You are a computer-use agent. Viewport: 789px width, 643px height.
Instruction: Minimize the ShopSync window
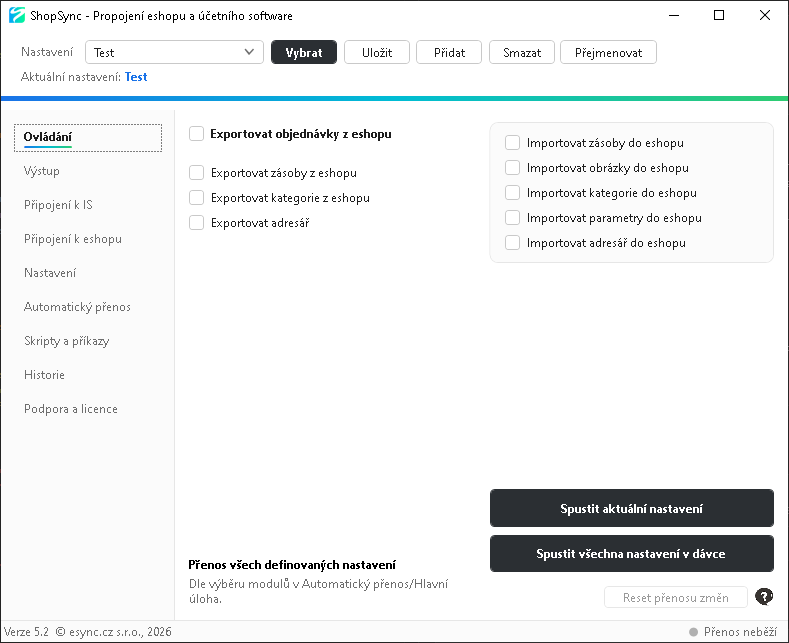coord(674,15)
